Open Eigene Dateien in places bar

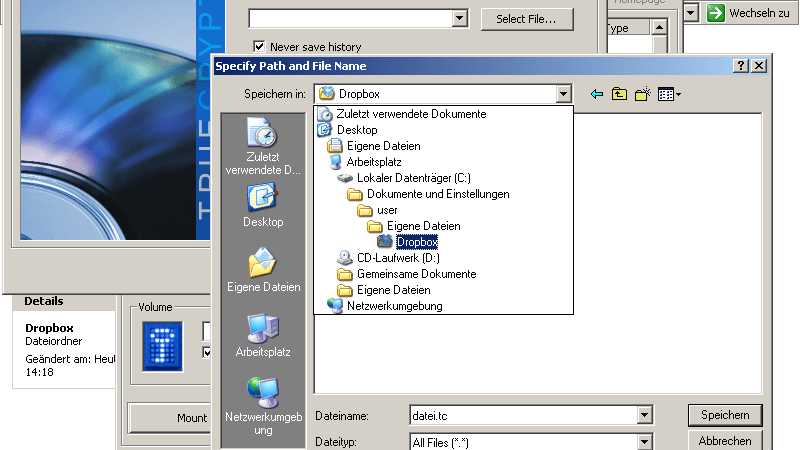pyautogui.click(x=263, y=270)
